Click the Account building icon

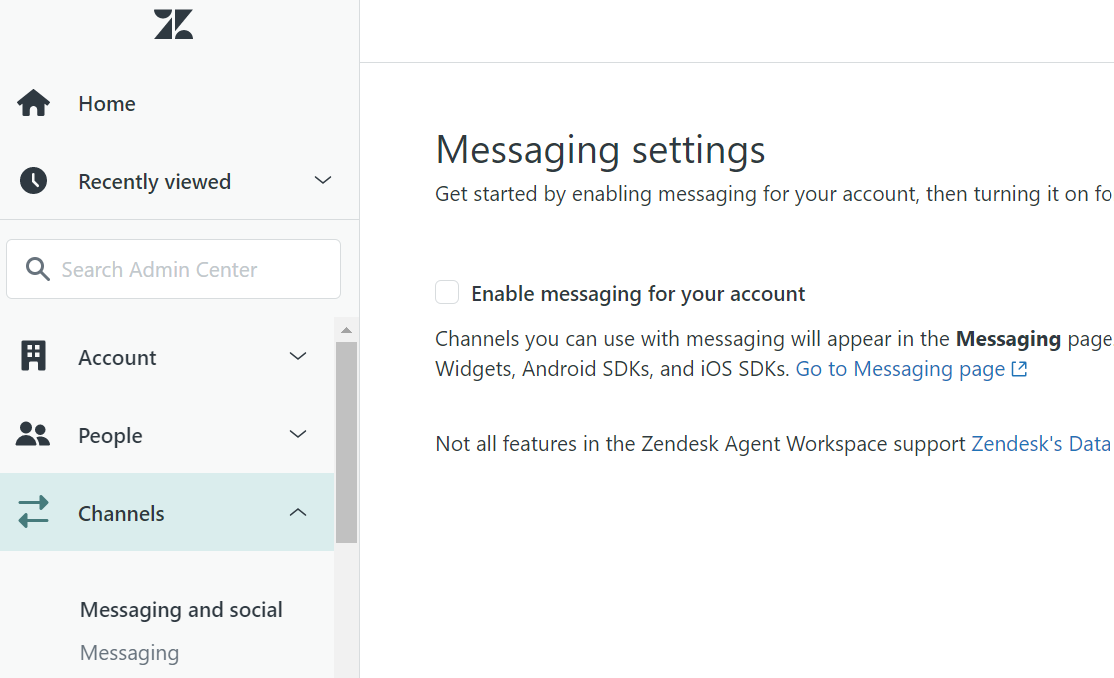(x=34, y=357)
